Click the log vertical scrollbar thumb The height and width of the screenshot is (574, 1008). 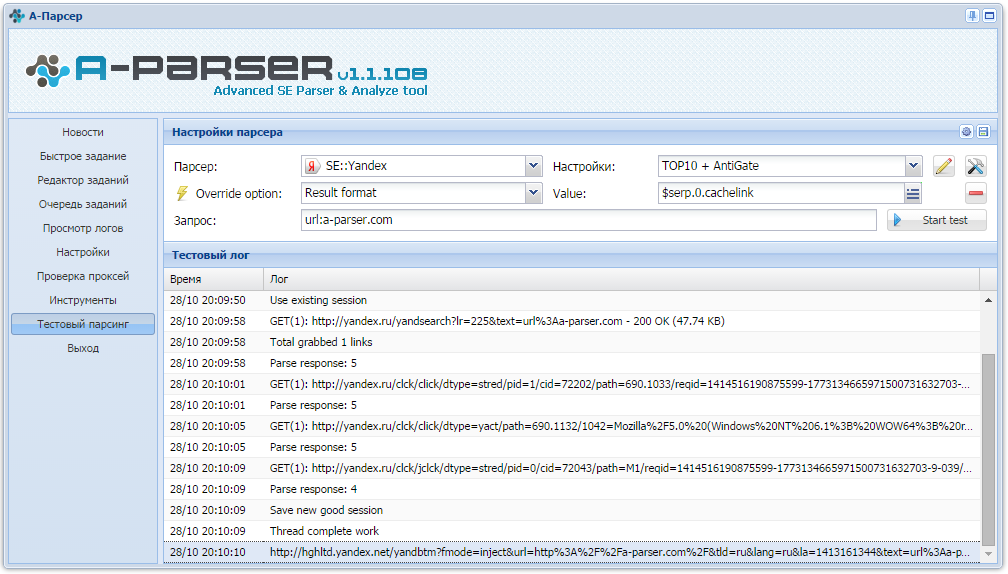click(x=988, y=448)
